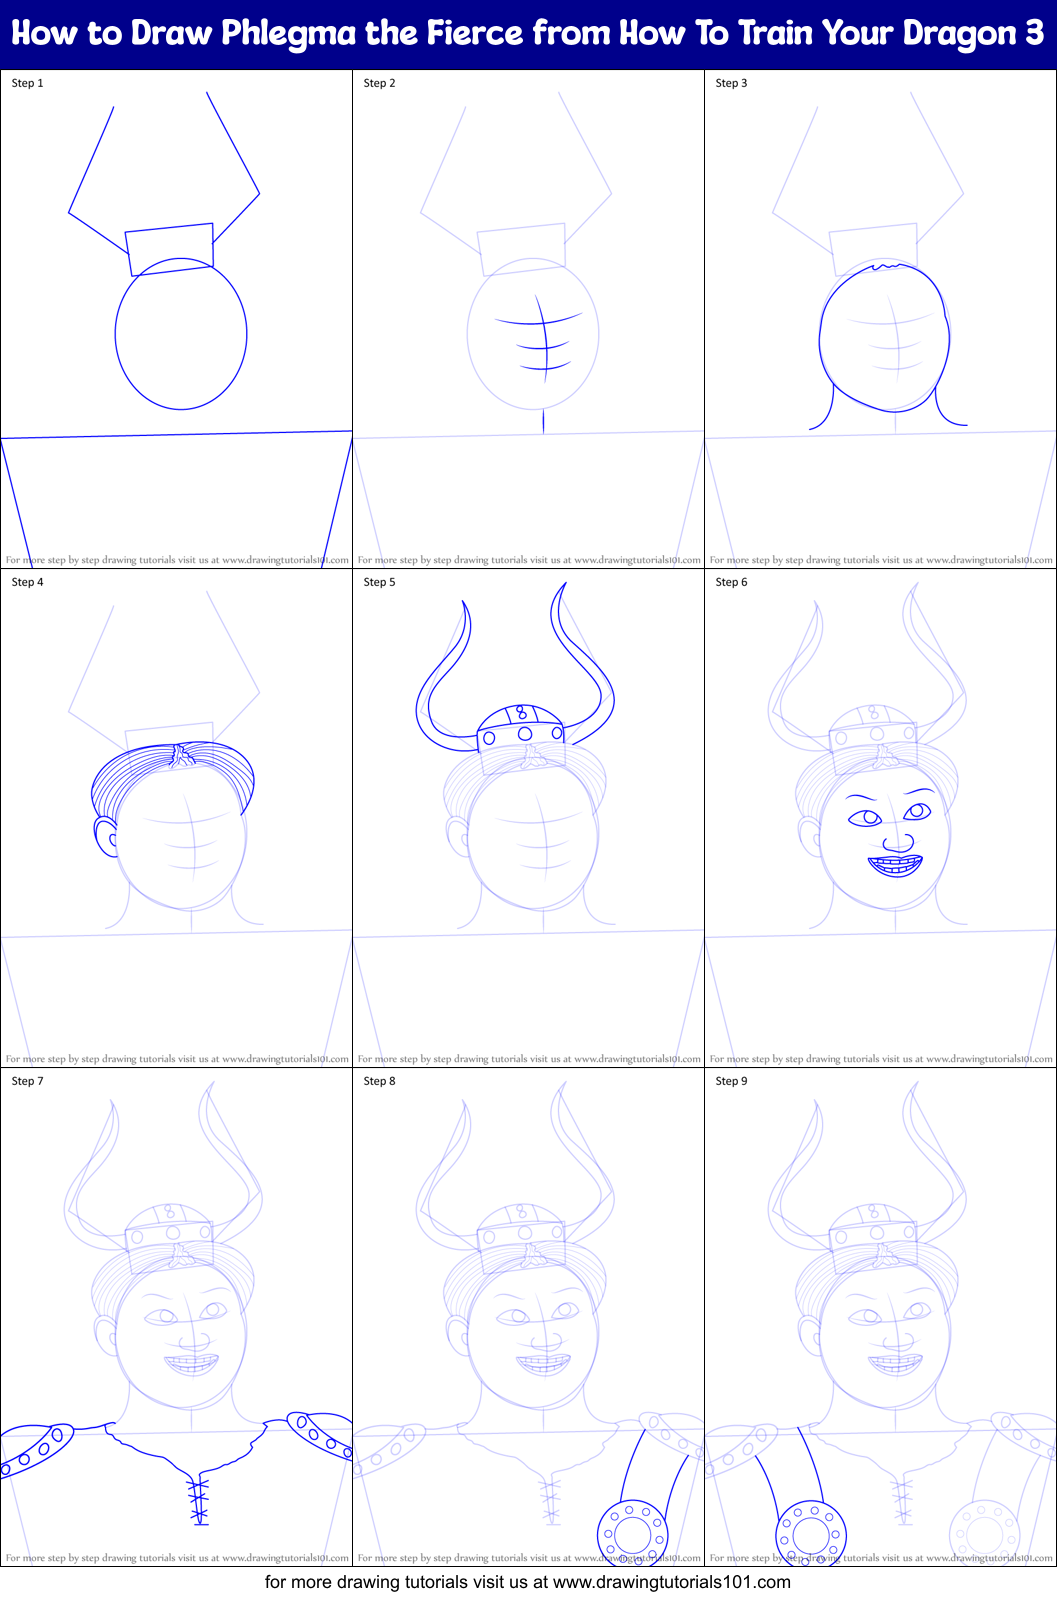Click the bottom footer drawingtutorials101.com text
This screenshot has width=1057, height=1597.
pos(528,1582)
